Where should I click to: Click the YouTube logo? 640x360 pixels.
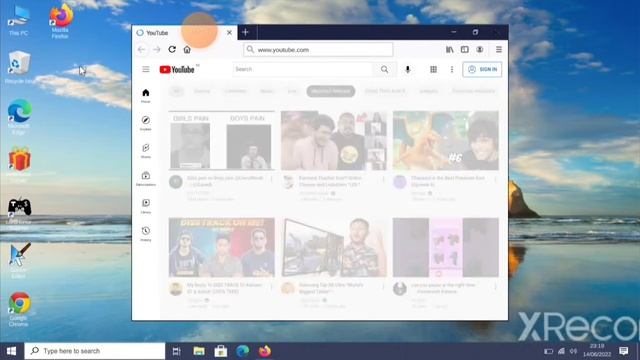[x=177, y=70]
